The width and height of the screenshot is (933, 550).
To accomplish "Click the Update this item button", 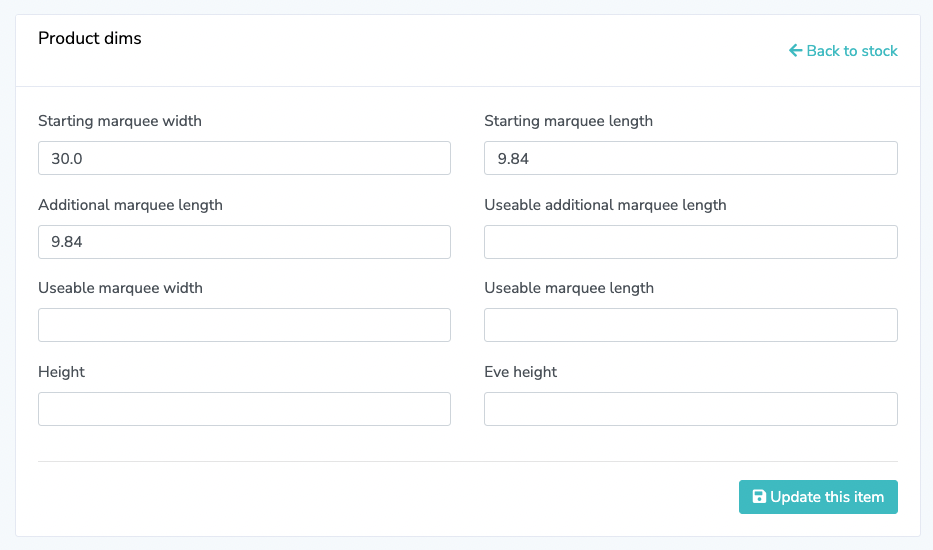I will click(x=818, y=497).
